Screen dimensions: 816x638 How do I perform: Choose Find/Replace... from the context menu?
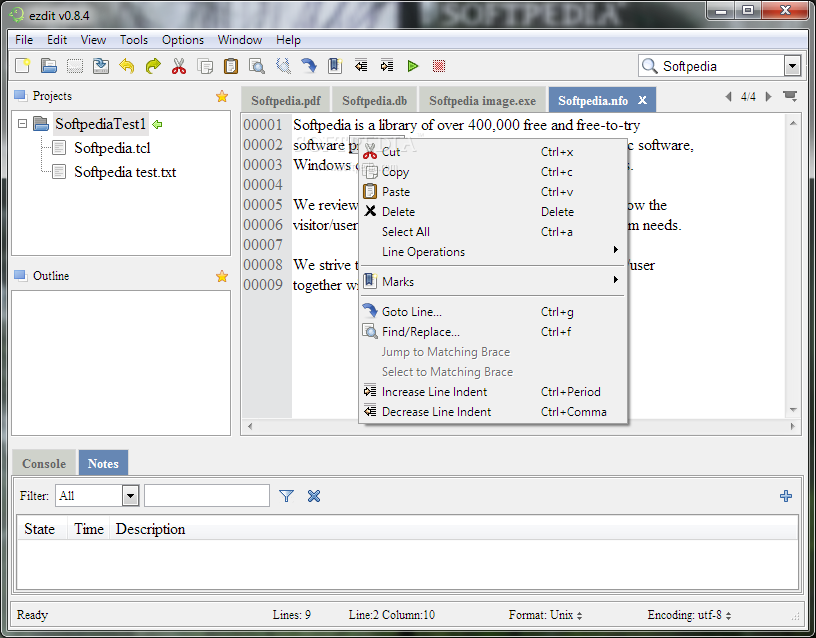point(493,332)
